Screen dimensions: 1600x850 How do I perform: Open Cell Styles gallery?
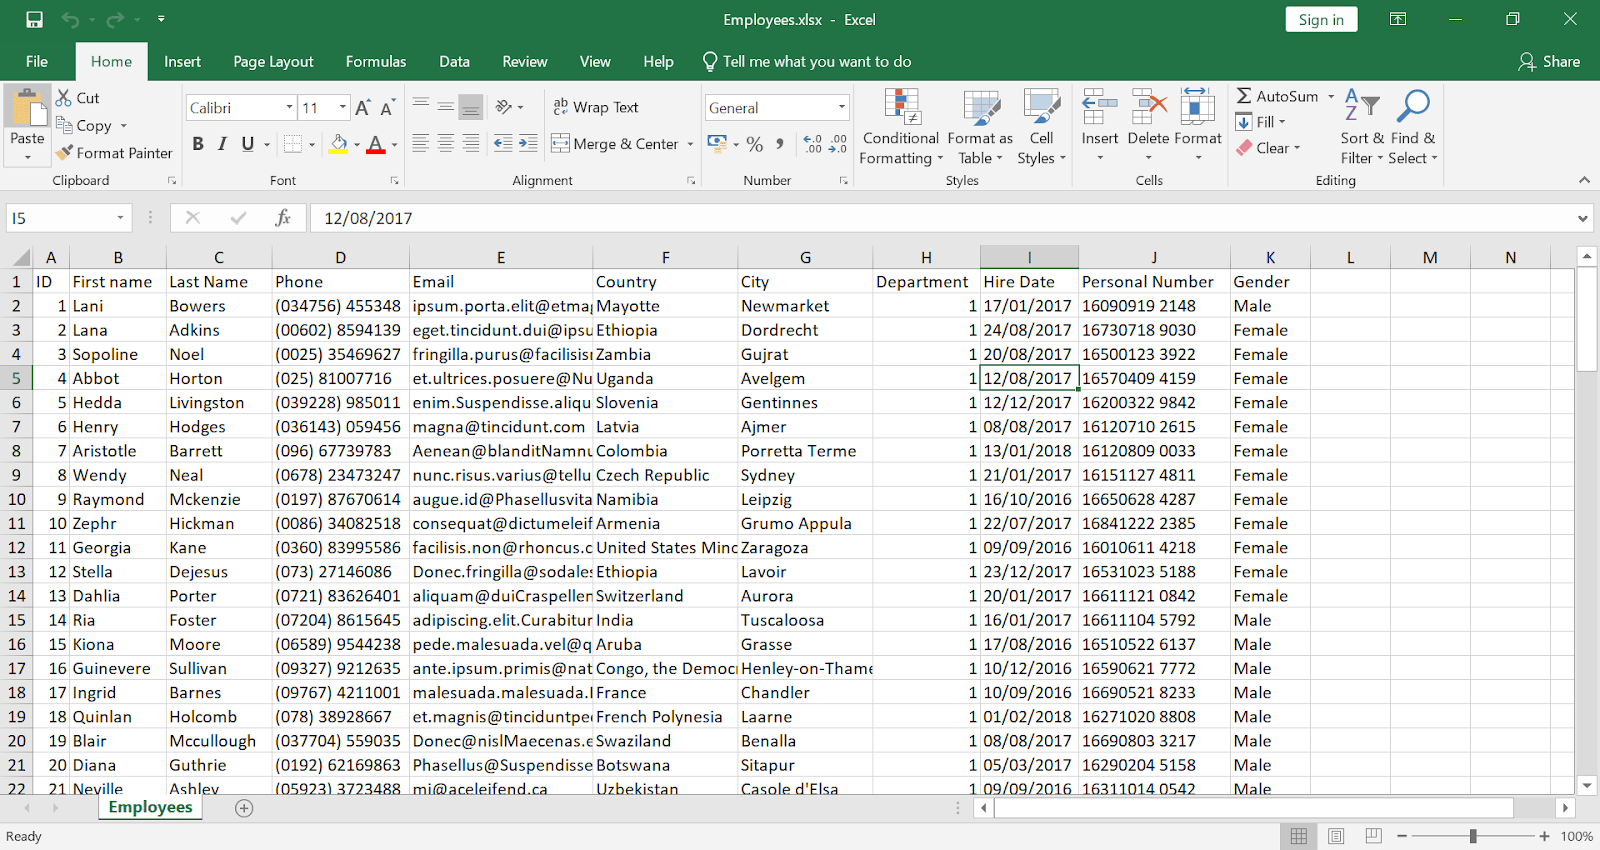pyautogui.click(x=1041, y=127)
